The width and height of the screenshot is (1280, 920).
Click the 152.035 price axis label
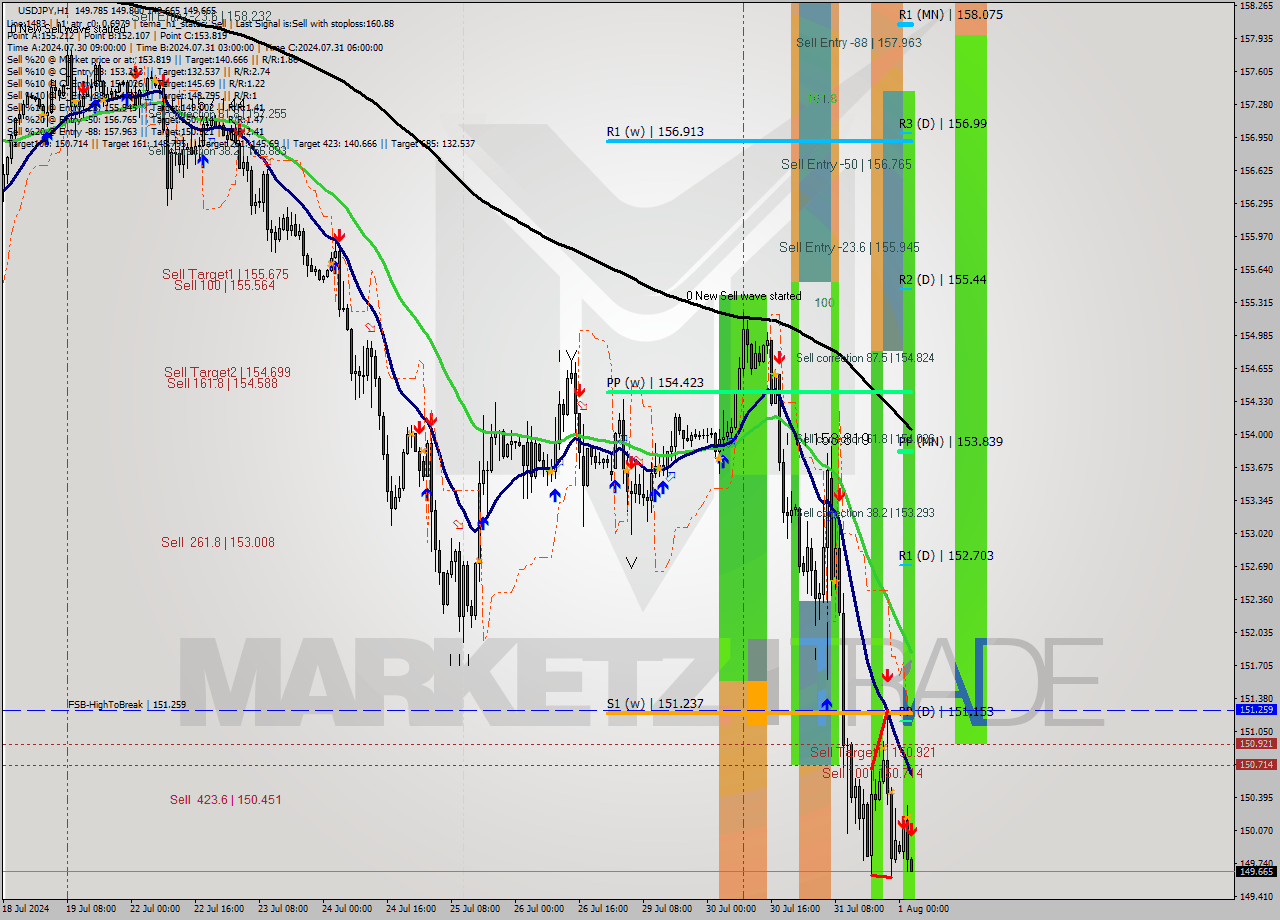(1256, 633)
